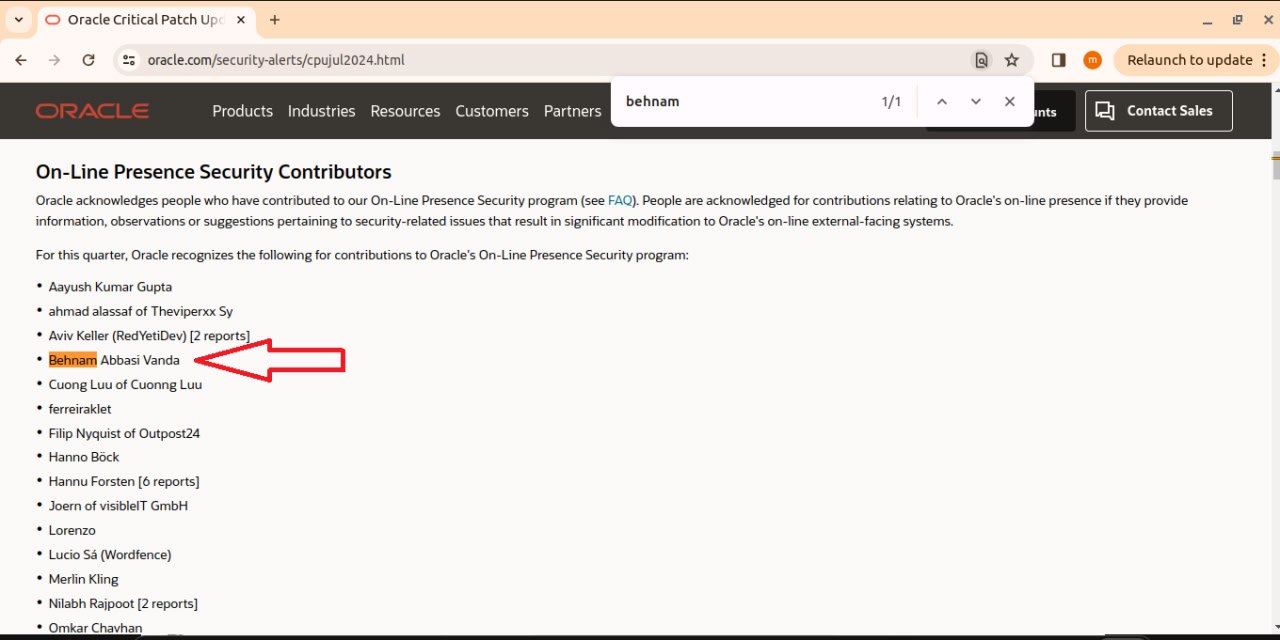
Task: Close the find bar
Action: 1009,101
